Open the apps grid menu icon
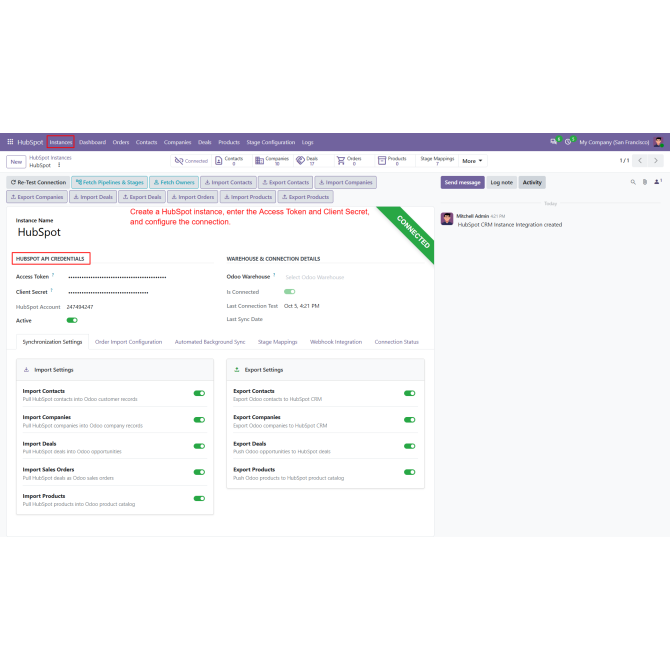Viewport: 670px width, 670px height. [x=10, y=142]
